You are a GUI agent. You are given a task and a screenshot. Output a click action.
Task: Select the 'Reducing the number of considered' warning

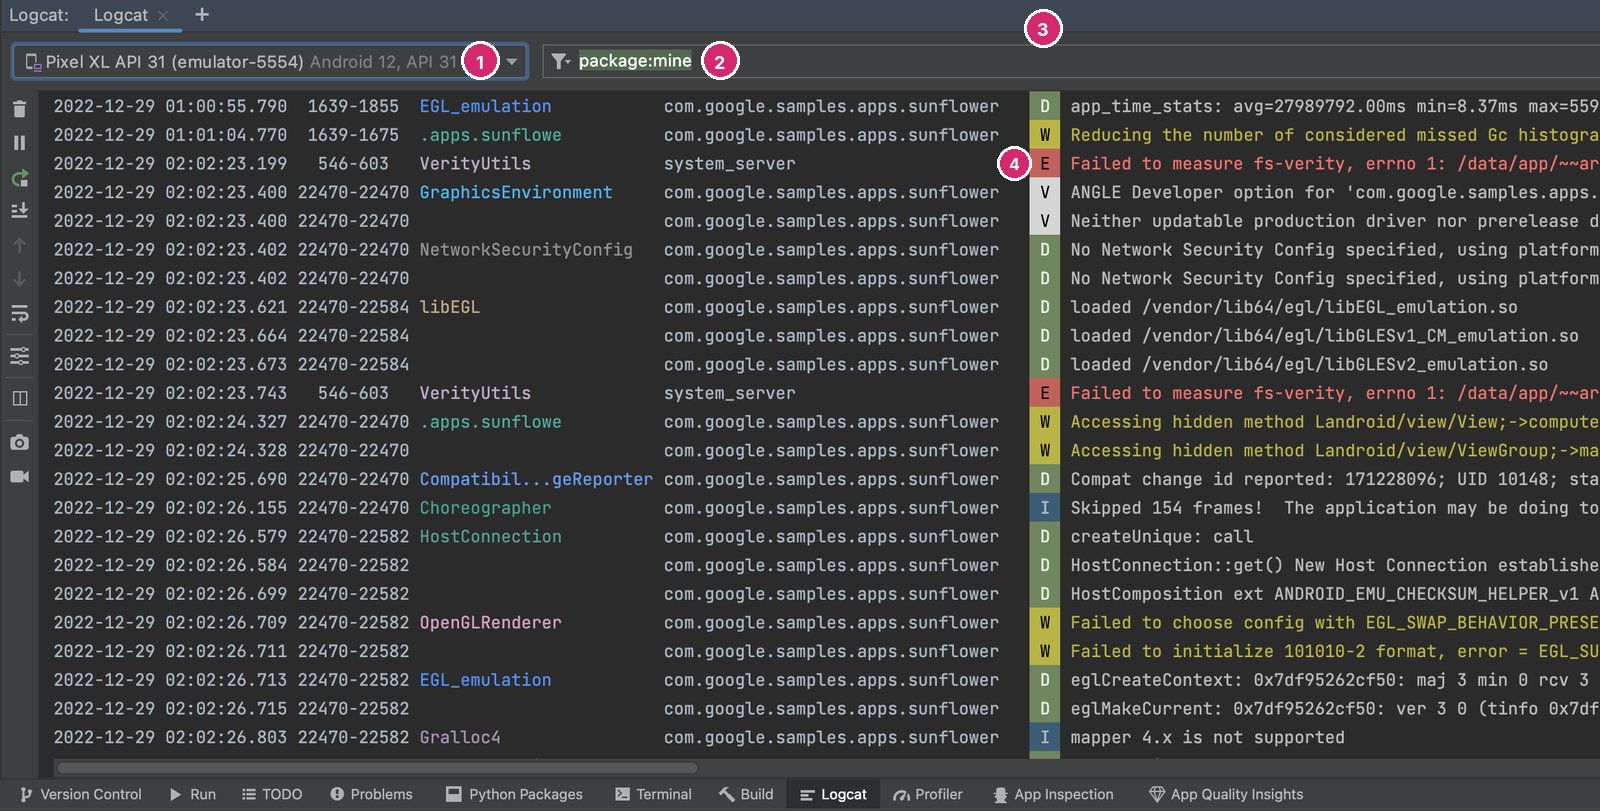tap(1334, 135)
